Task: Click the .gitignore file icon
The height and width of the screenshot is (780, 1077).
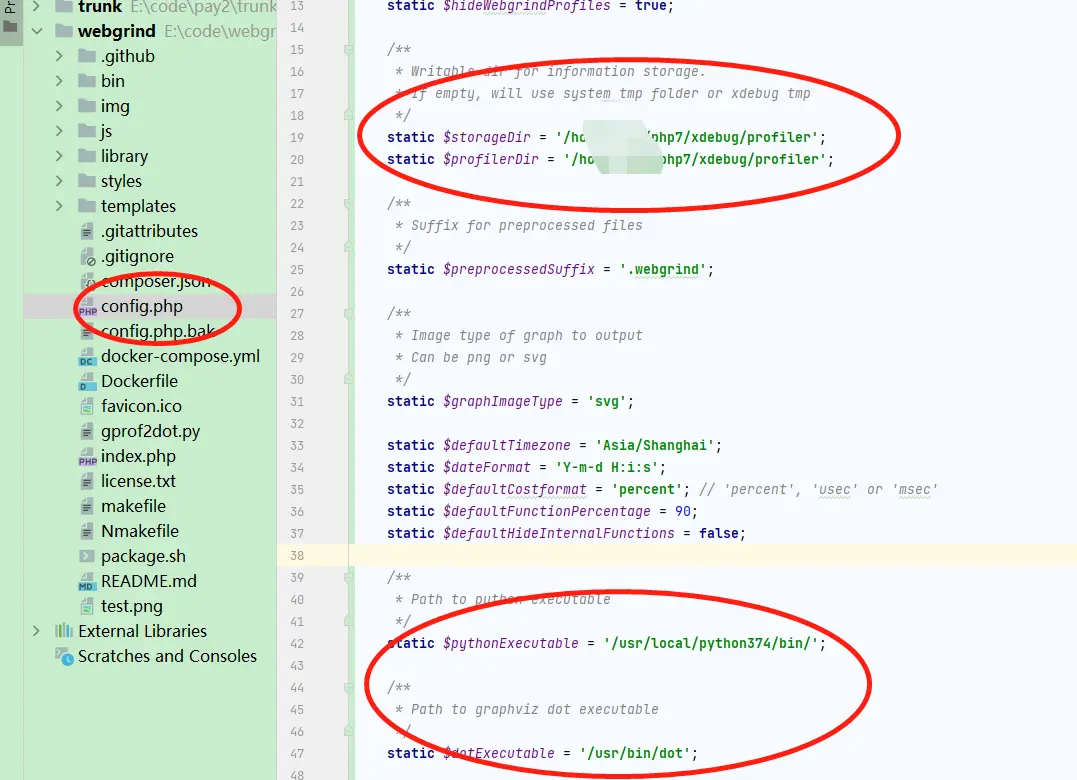Action: click(x=87, y=257)
